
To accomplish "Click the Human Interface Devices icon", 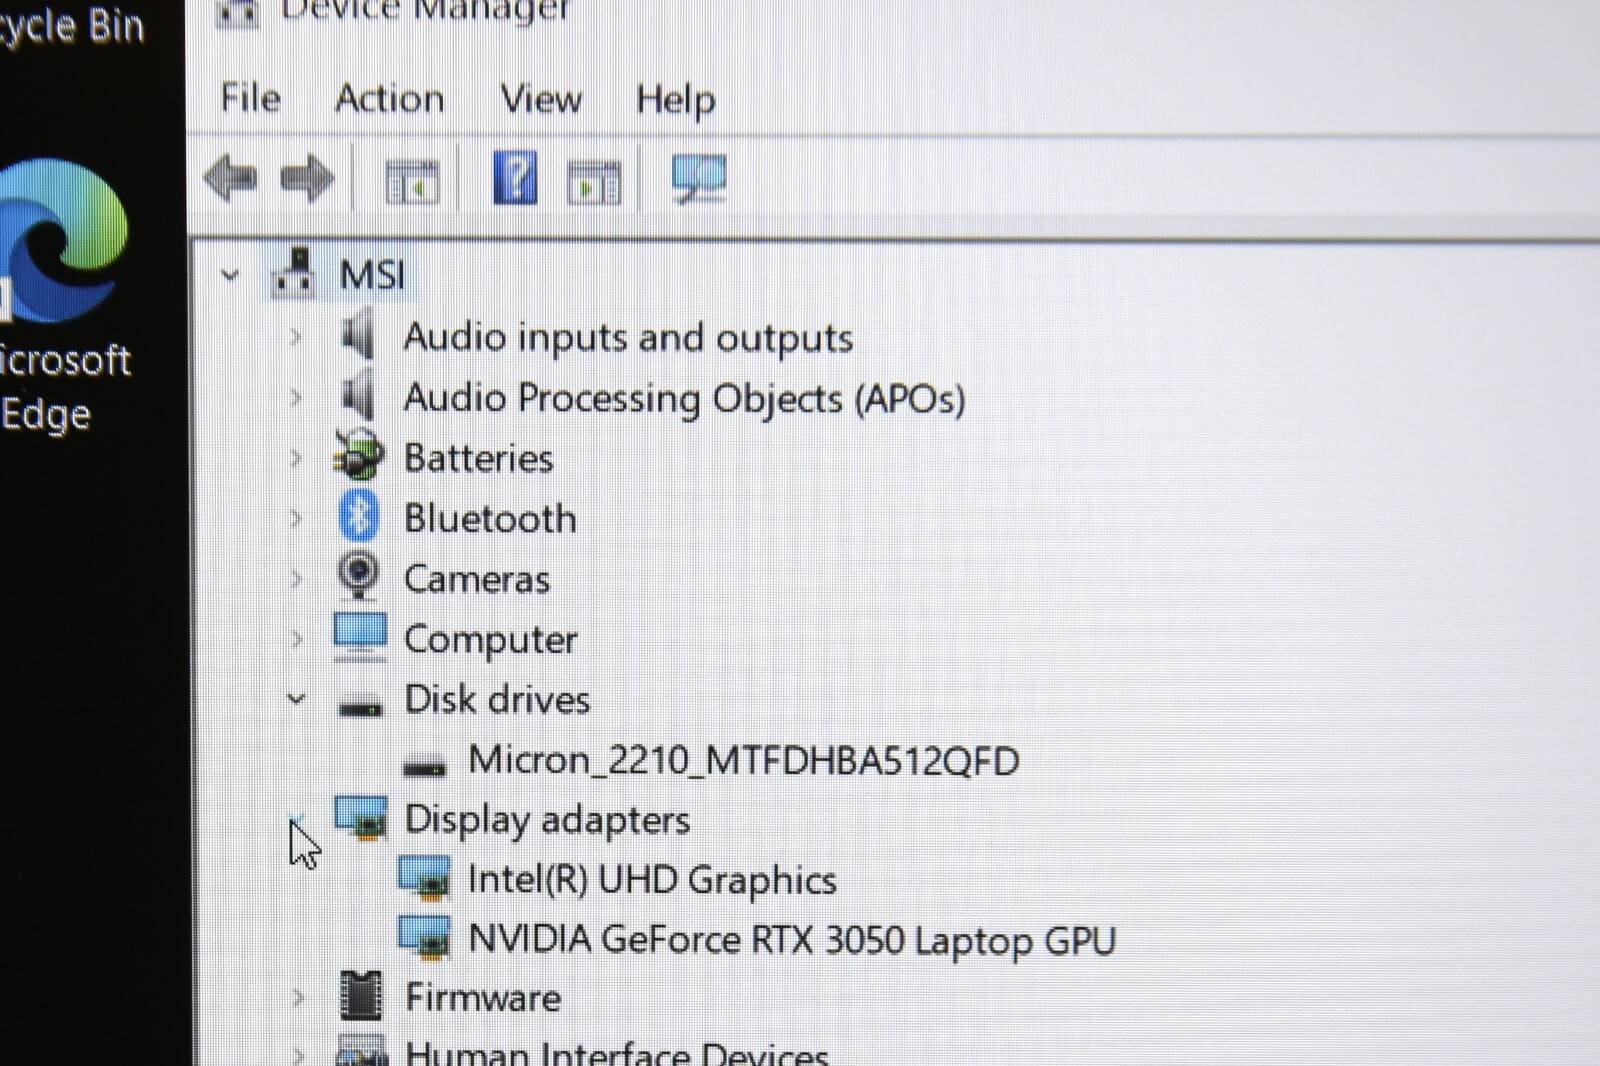I will tap(361, 1051).
